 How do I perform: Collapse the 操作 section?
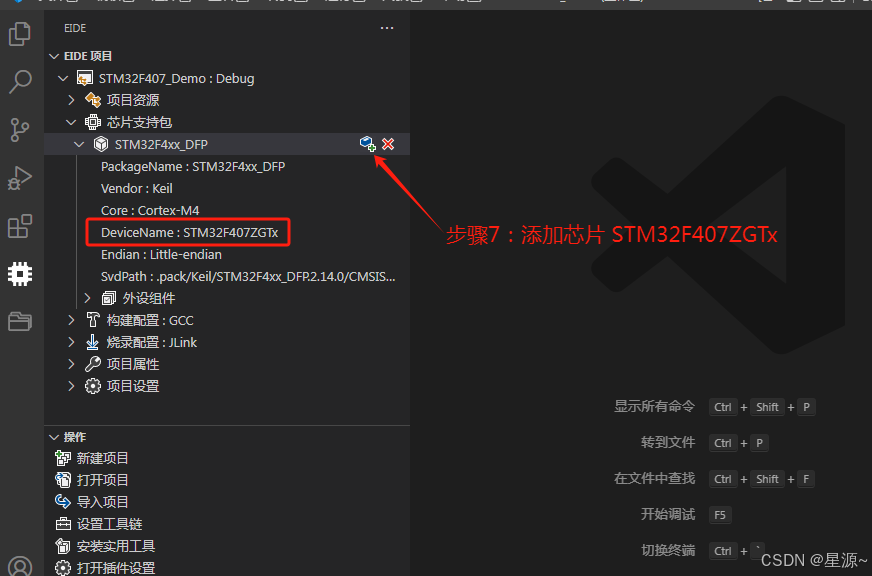pos(54,438)
